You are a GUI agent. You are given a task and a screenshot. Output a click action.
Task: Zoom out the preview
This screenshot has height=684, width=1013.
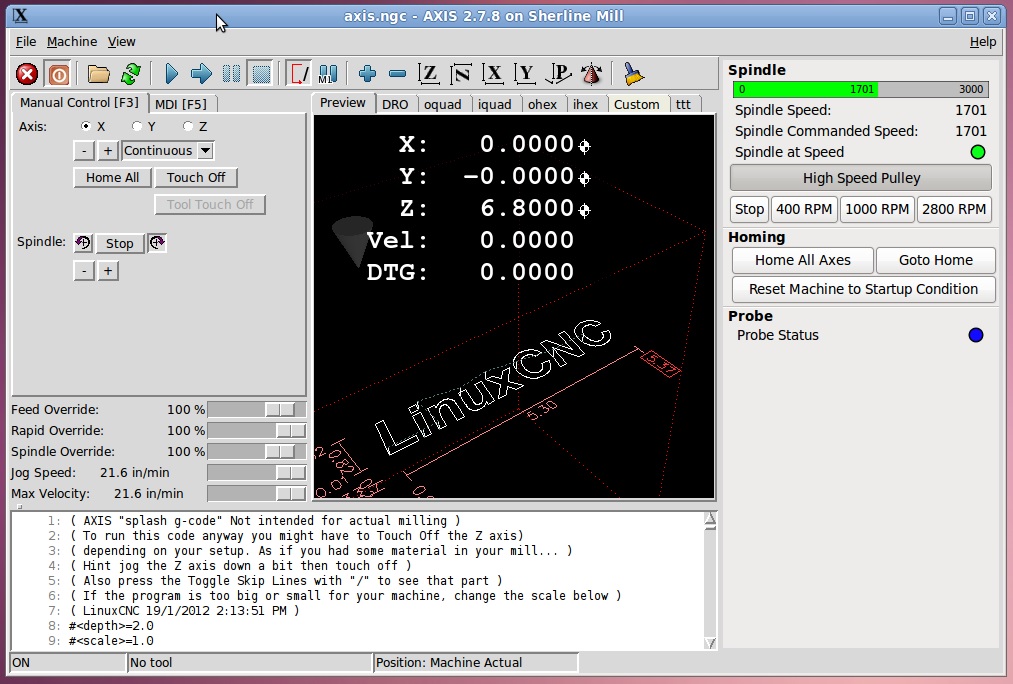click(397, 74)
